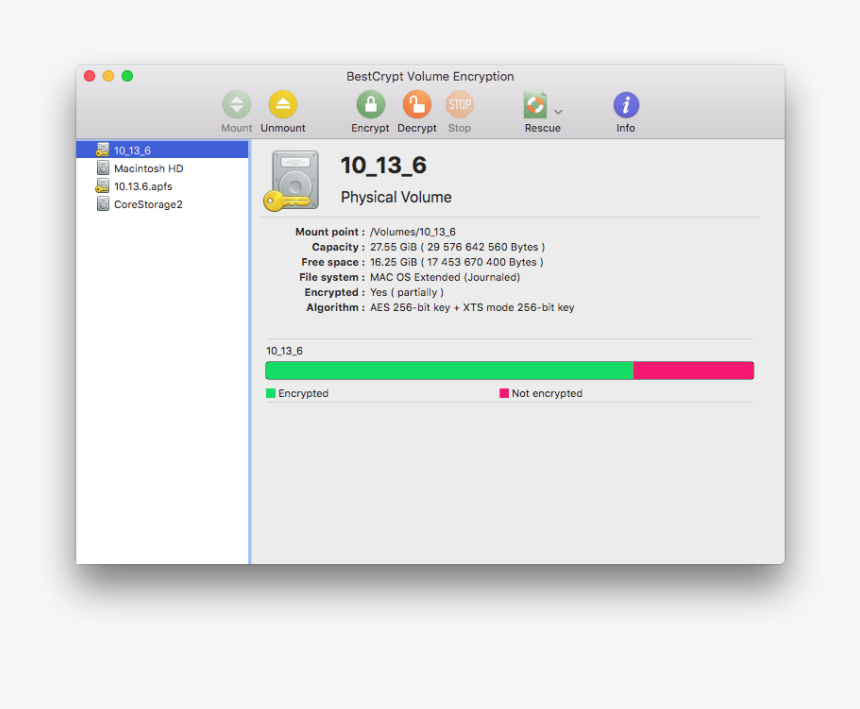Click the Encrypted legend marker
860x709 pixels.
pos(269,393)
